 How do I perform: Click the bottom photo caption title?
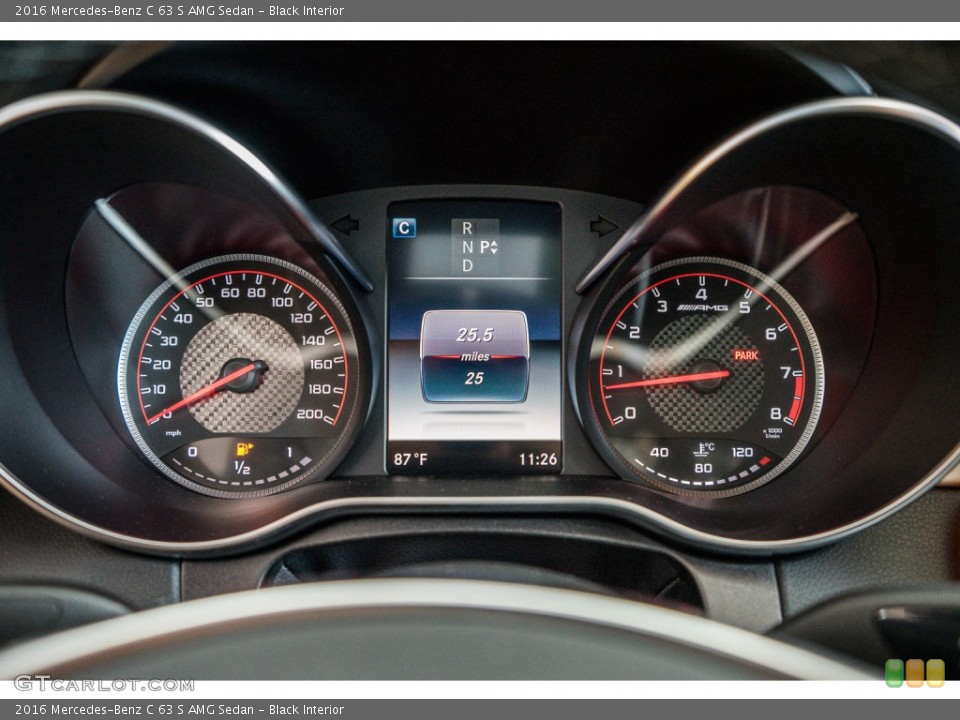[x=179, y=710]
